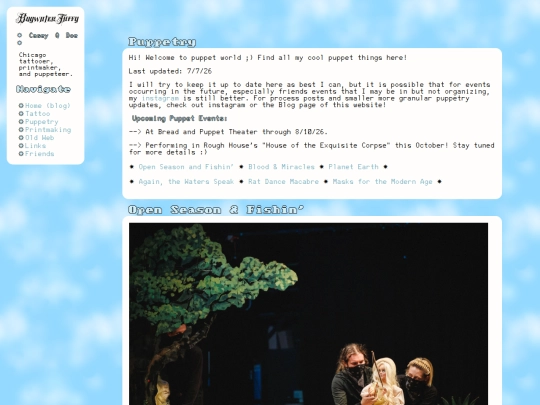Visit the Old Web navigation link
540x405 pixels.
40,138
